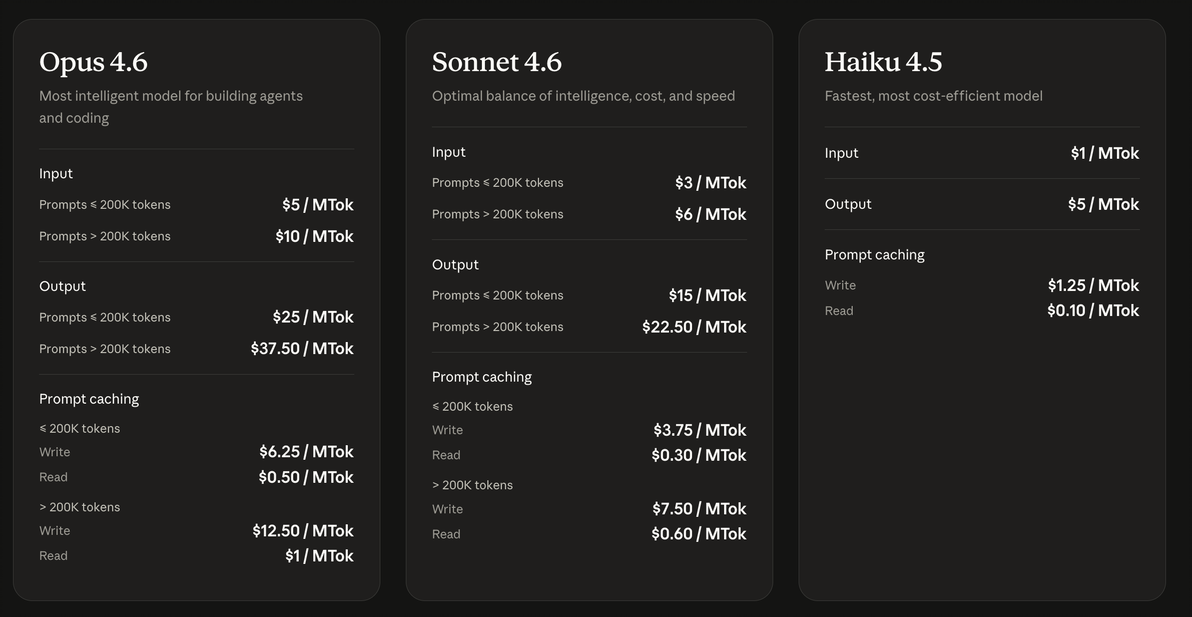Viewport: 1192px width, 617px height.
Task: Click the Opus Prompt caching label
Action: (x=89, y=399)
